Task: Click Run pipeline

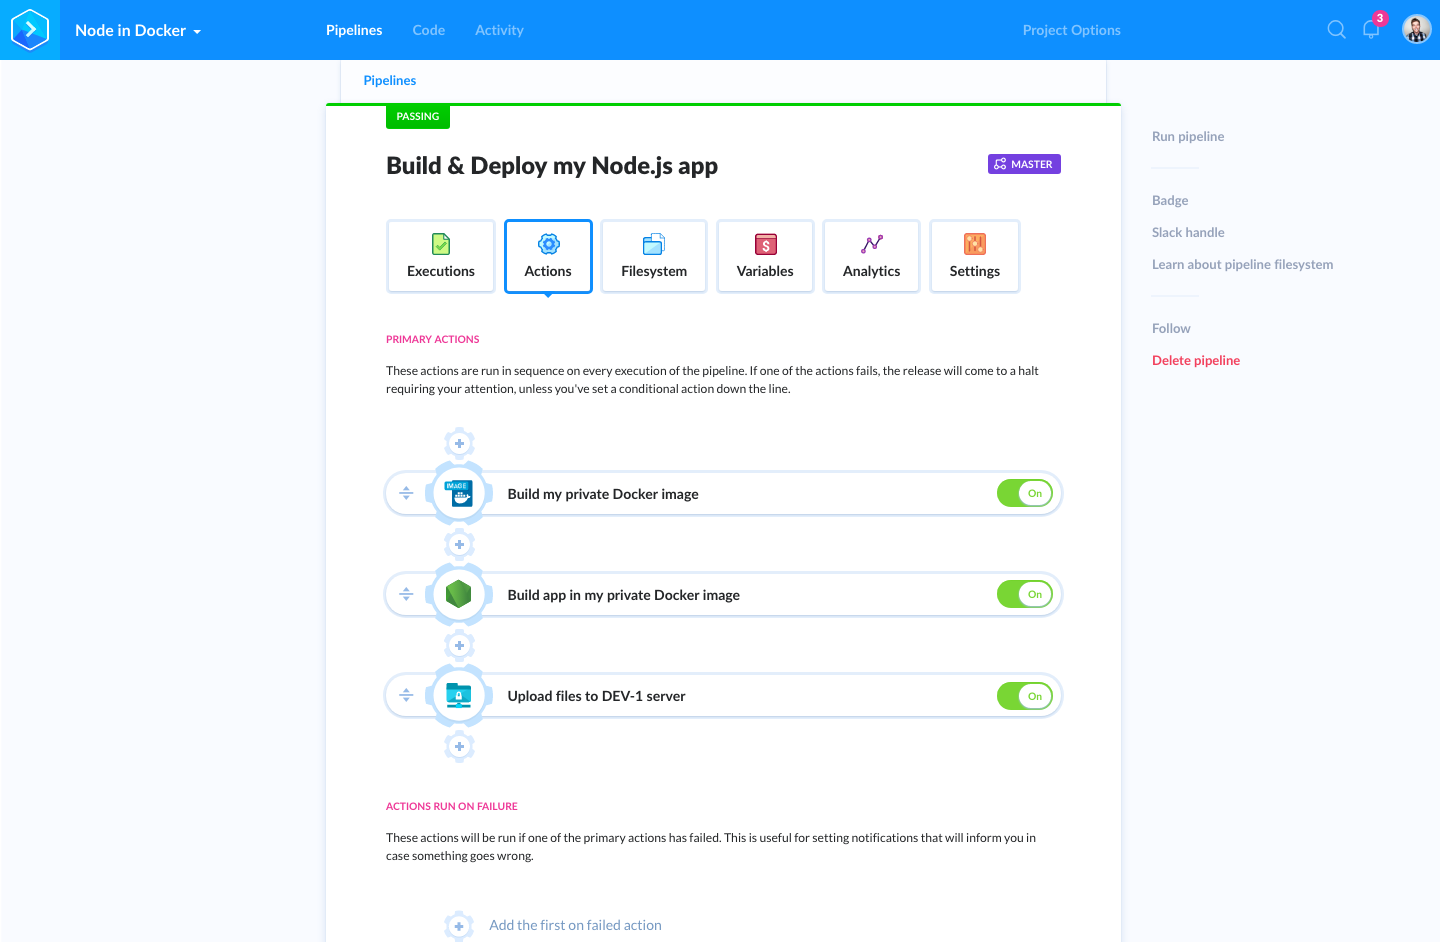Action: (x=1188, y=136)
